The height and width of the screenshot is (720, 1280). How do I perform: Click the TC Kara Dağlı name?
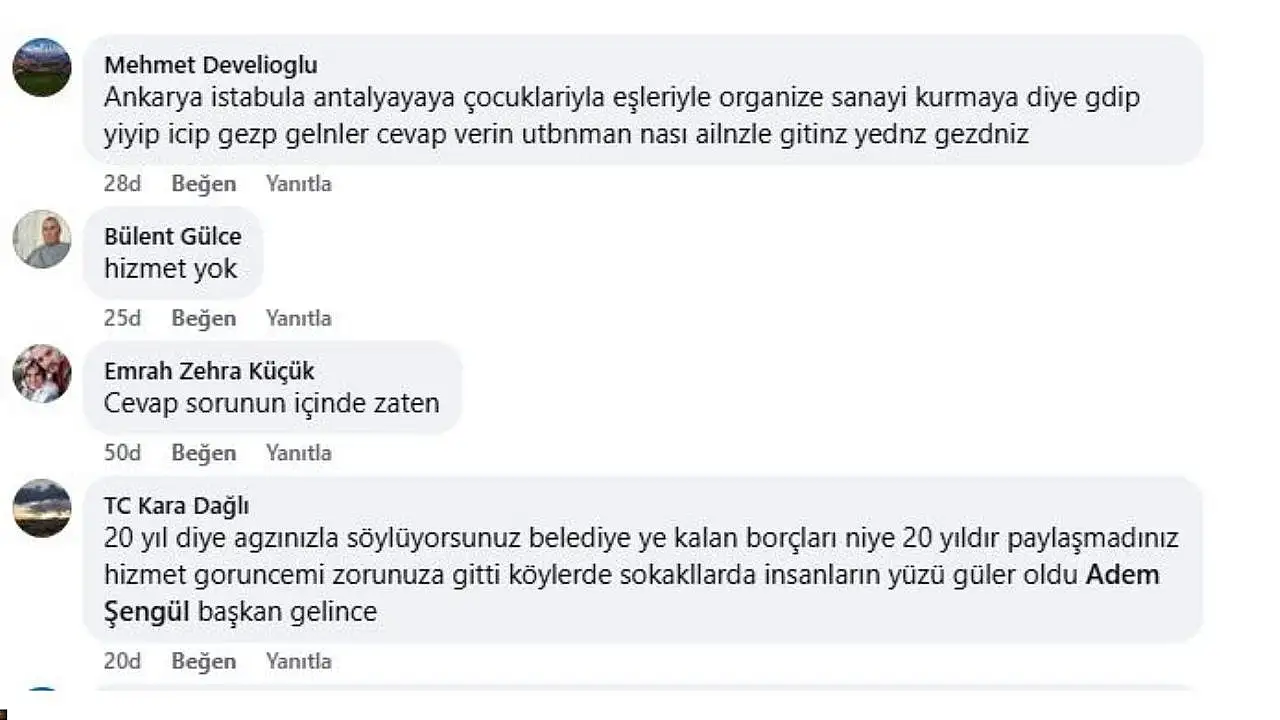[x=176, y=505]
